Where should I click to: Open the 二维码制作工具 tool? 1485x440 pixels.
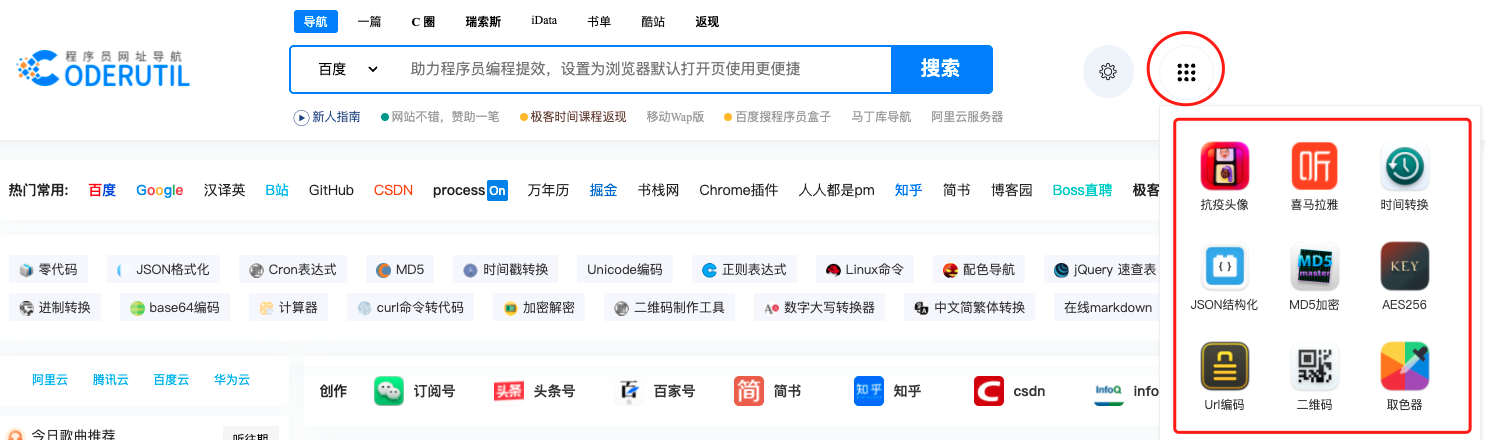(670, 307)
